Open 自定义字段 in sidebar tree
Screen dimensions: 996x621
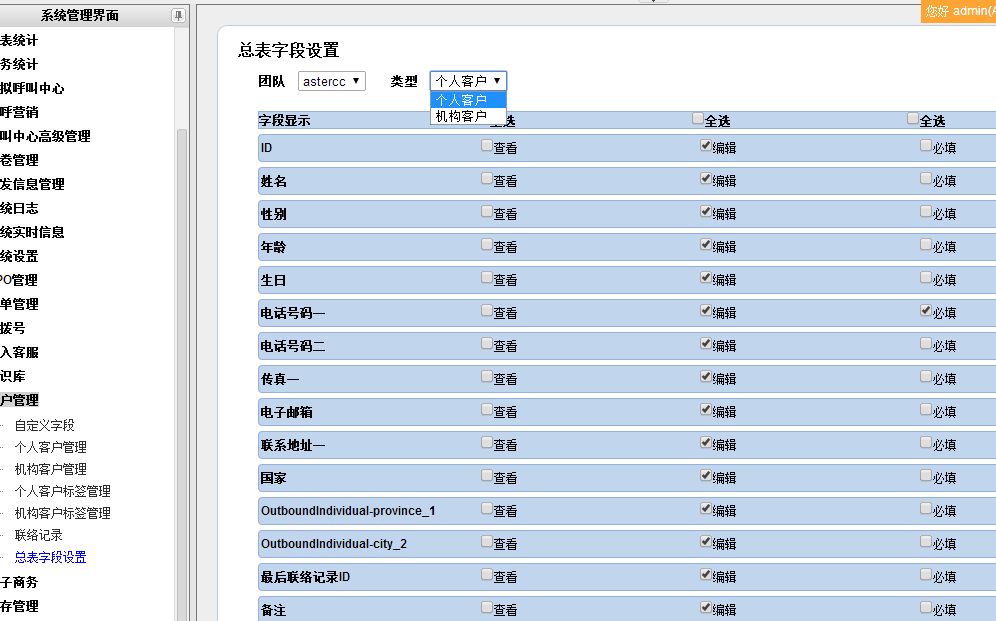pos(44,425)
